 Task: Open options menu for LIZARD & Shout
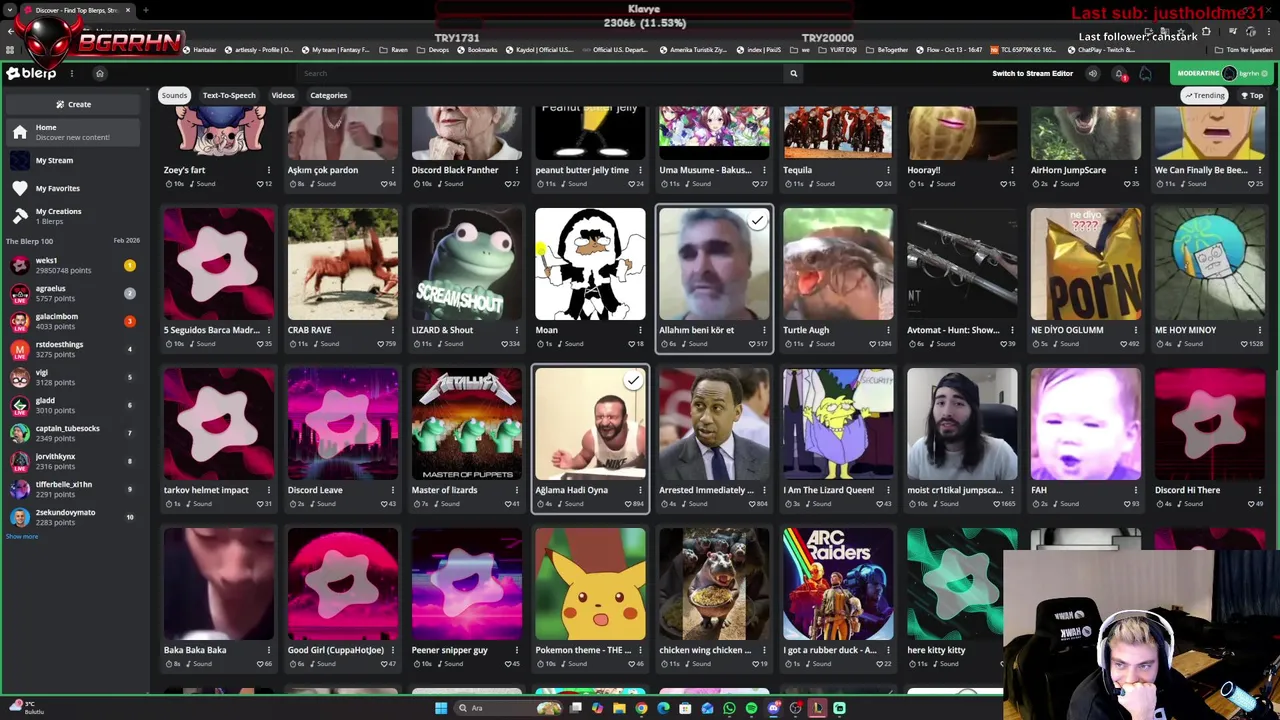tap(517, 330)
